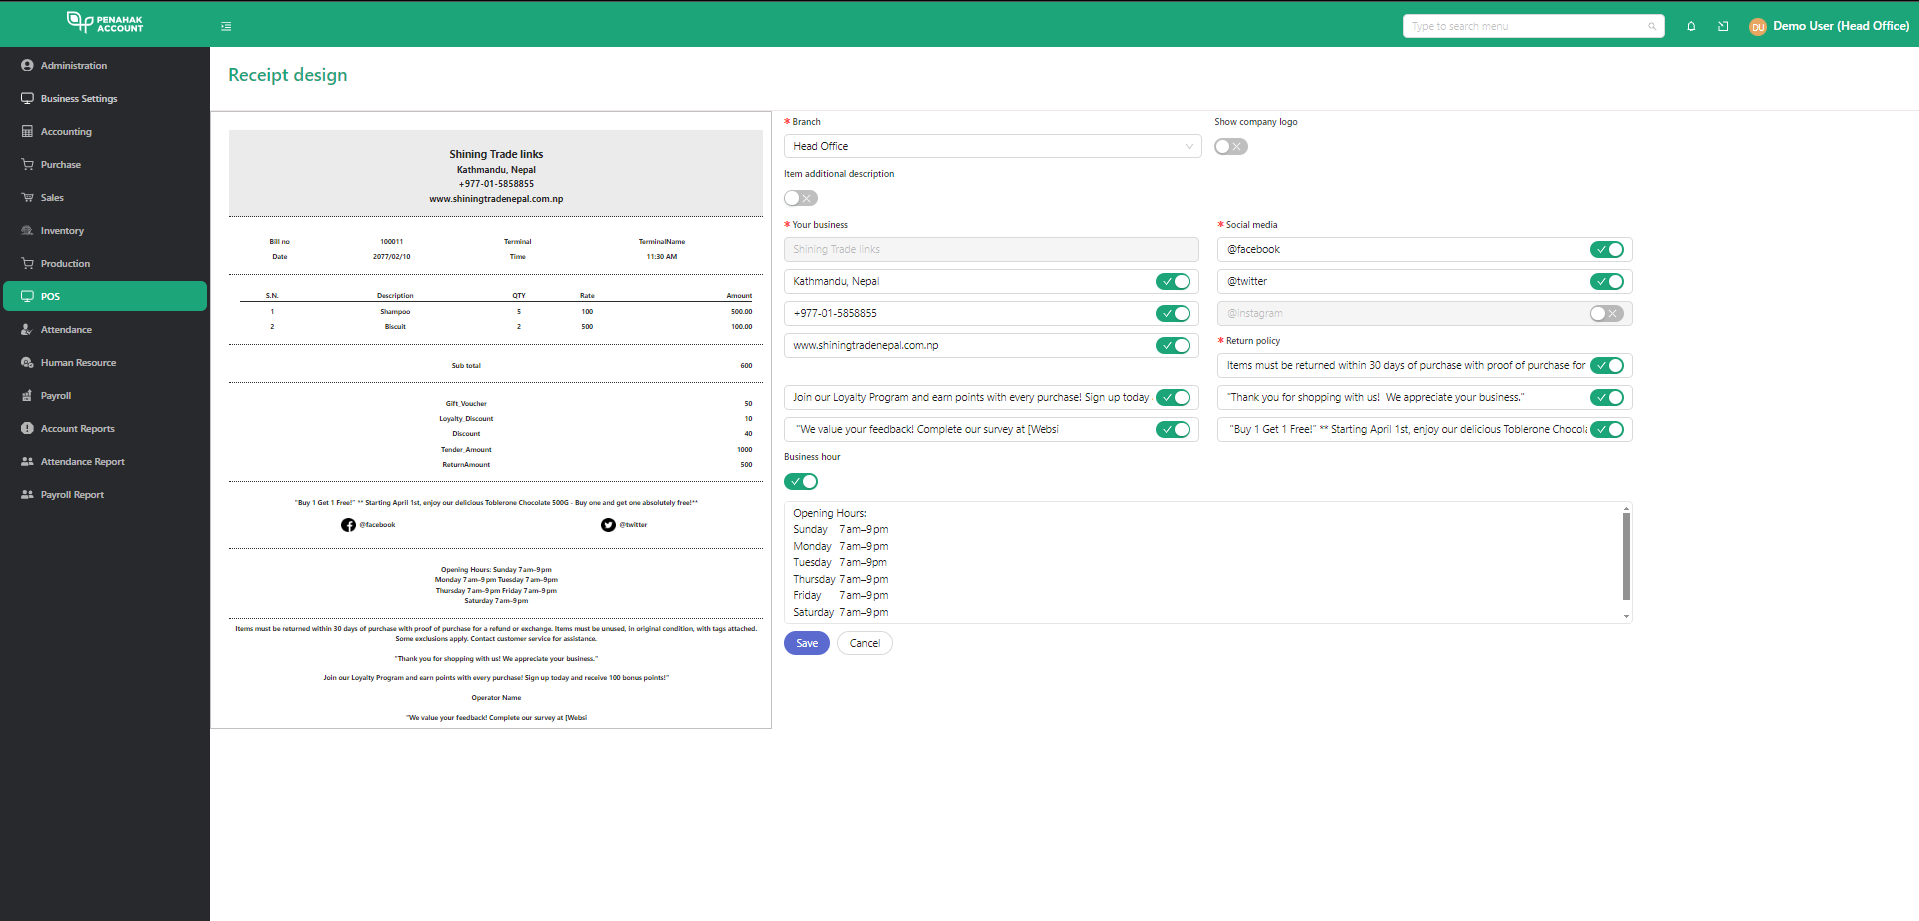Click the search magnifier icon
The height and width of the screenshot is (921, 1919).
(x=1652, y=27)
